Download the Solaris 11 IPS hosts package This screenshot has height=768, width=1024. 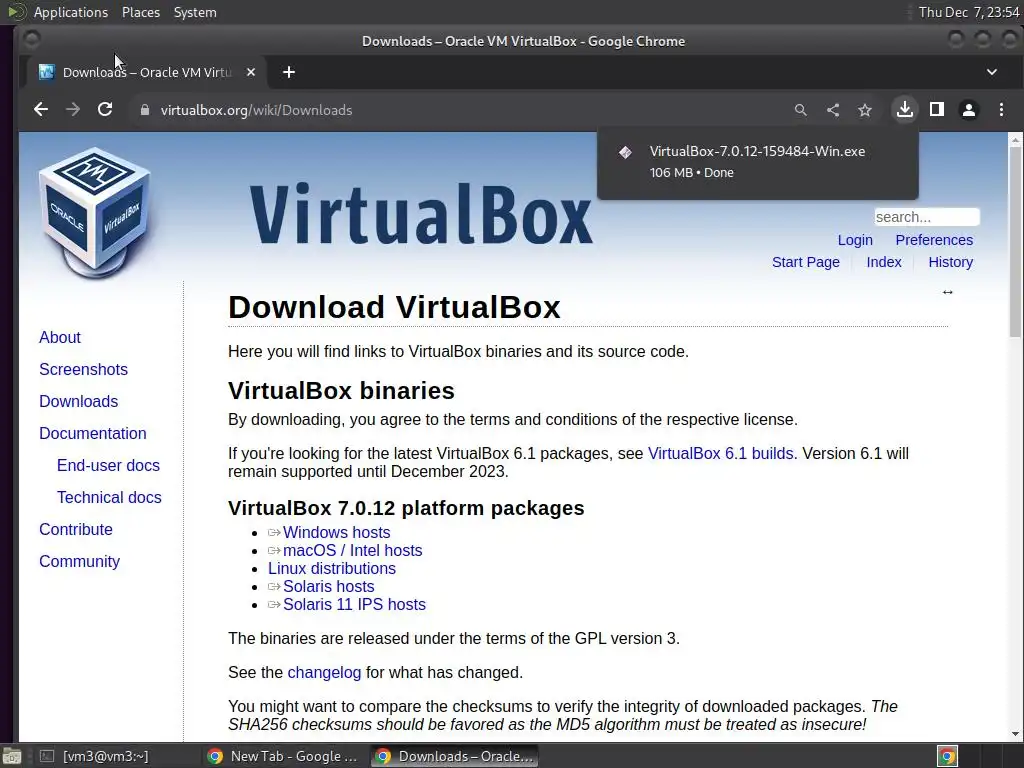[354, 605]
